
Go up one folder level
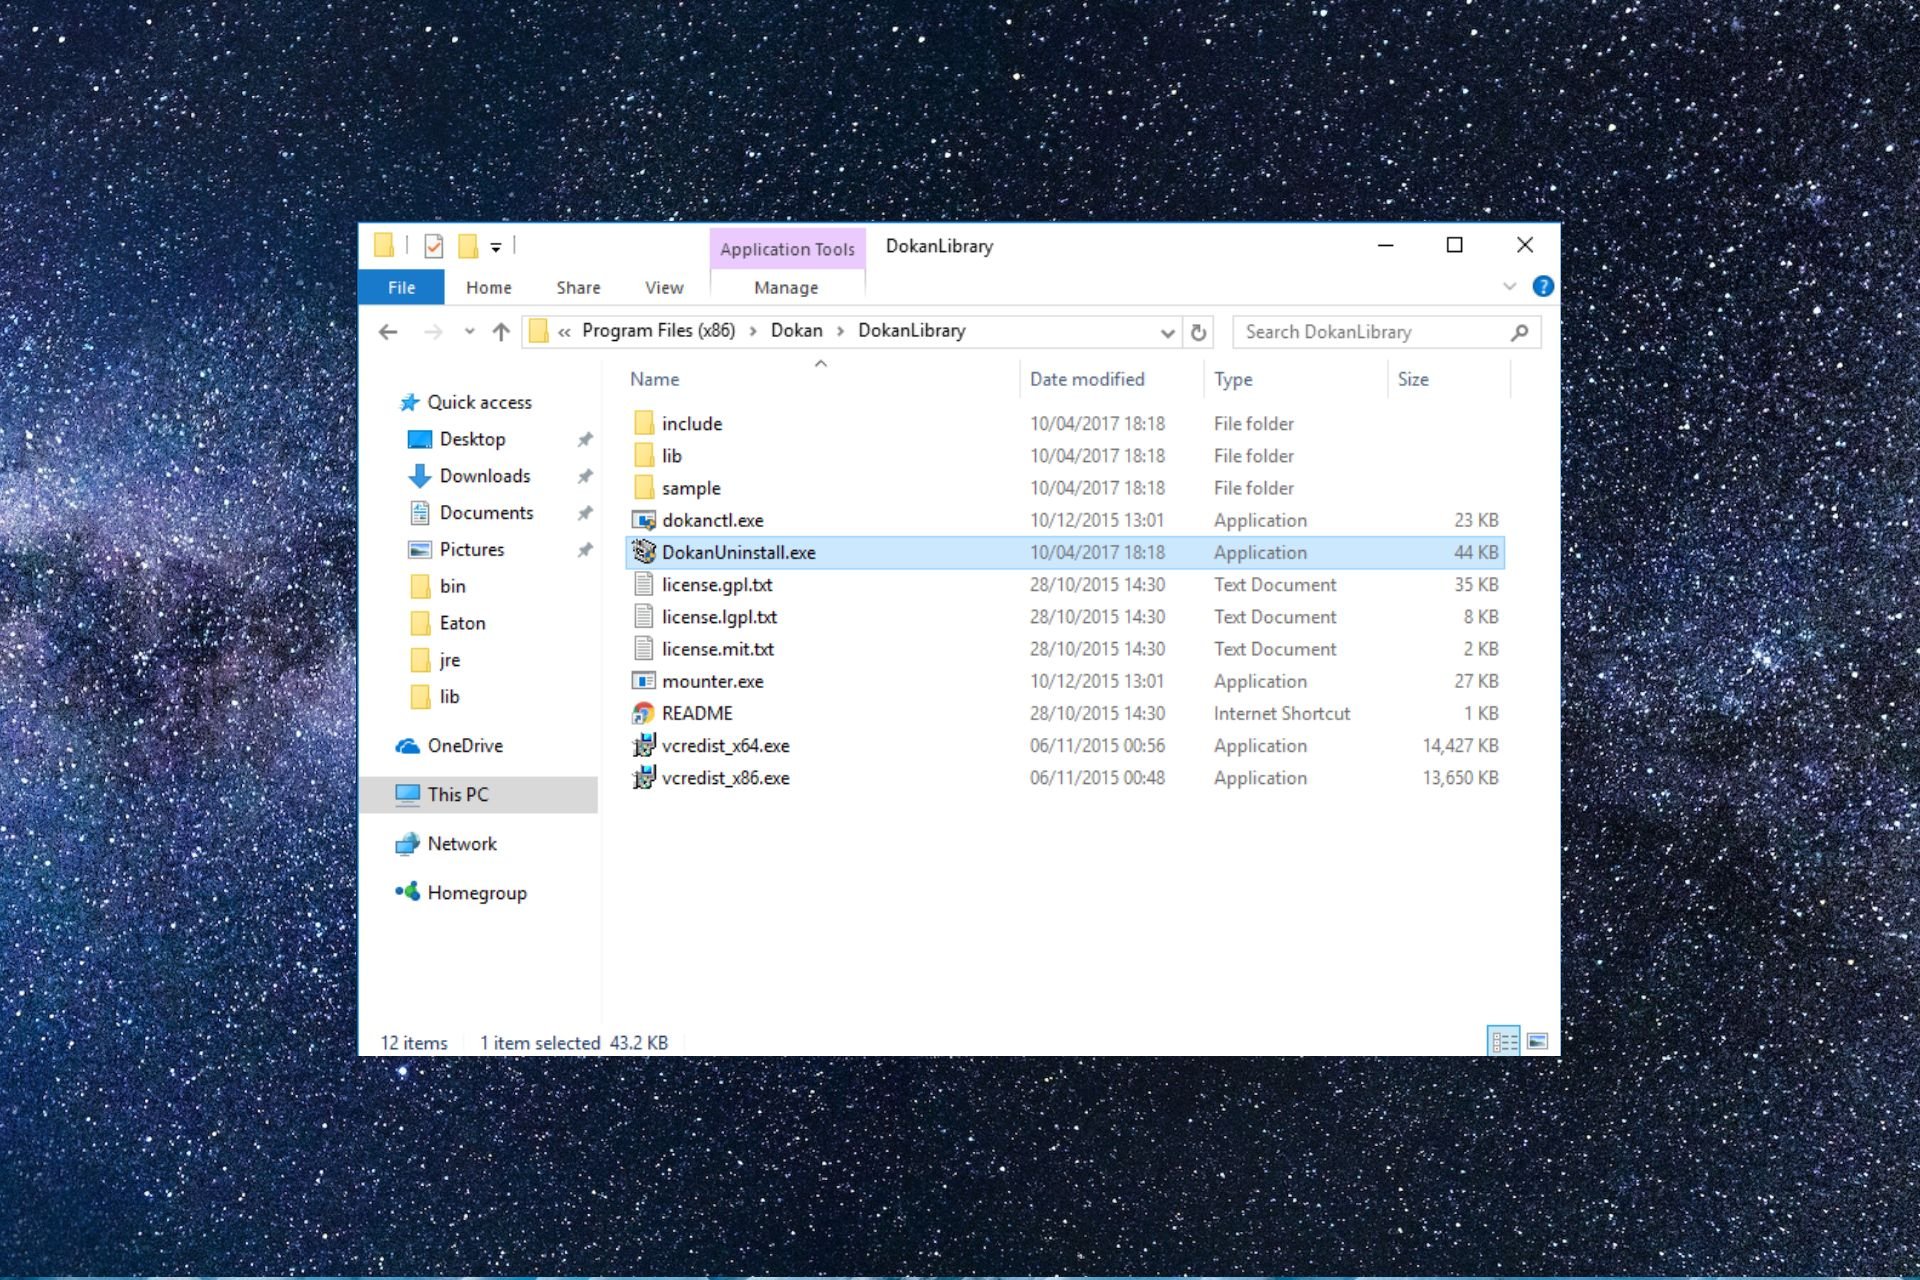point(501,332)
